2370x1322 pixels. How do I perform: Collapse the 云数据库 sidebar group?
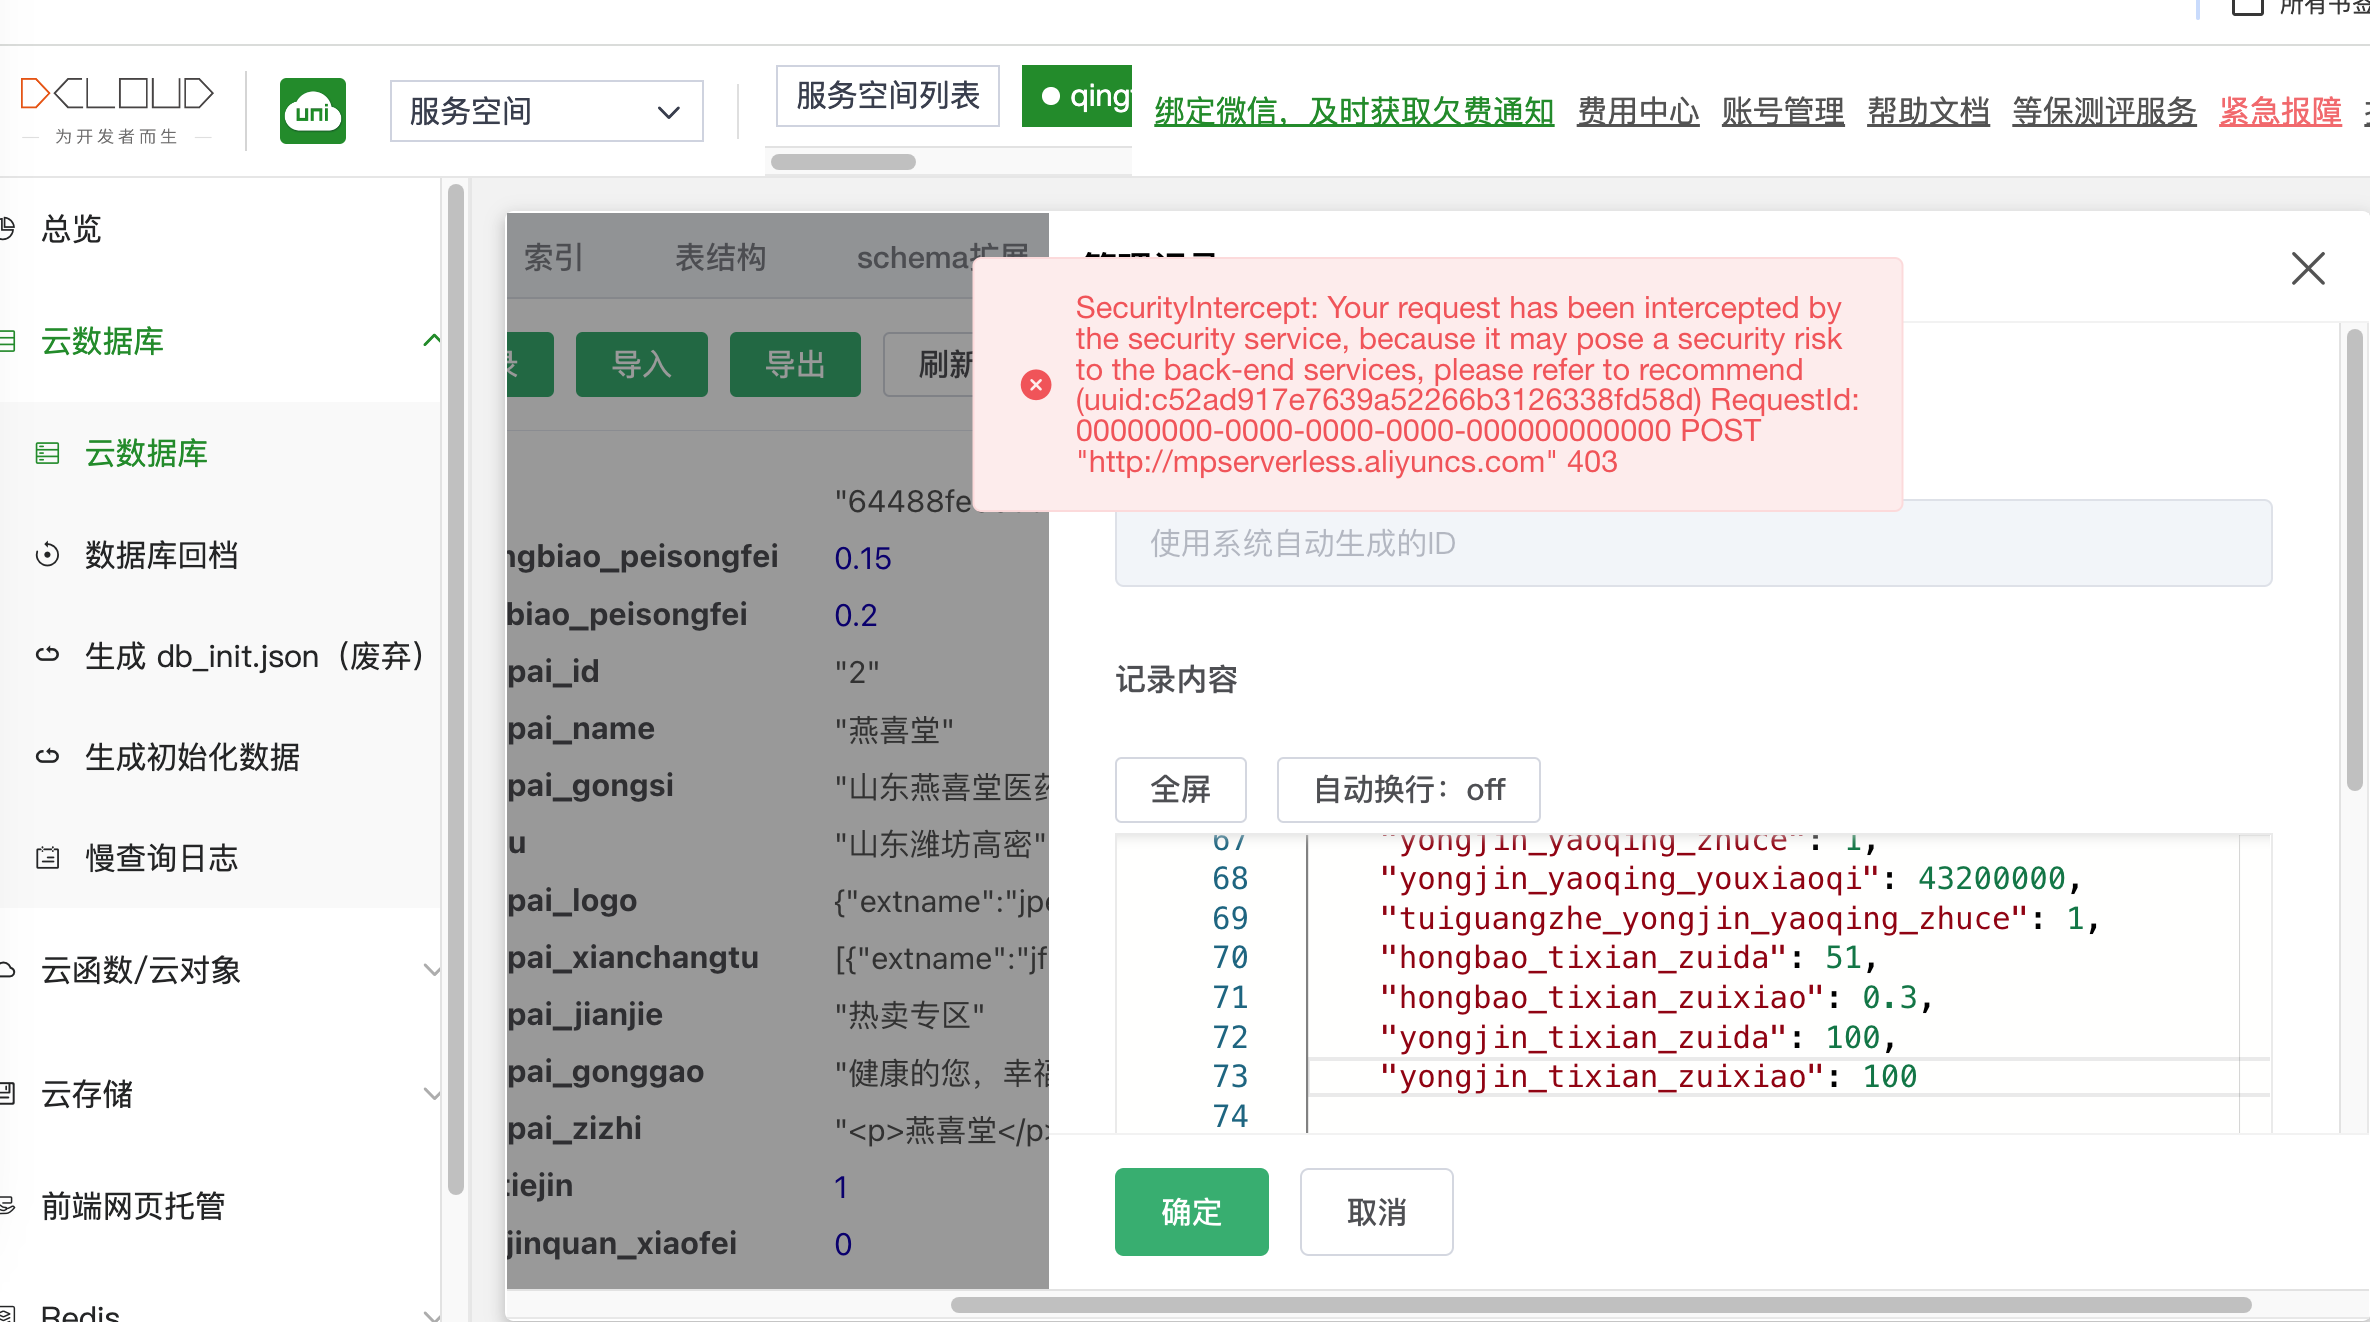click(x=220, y=341)
